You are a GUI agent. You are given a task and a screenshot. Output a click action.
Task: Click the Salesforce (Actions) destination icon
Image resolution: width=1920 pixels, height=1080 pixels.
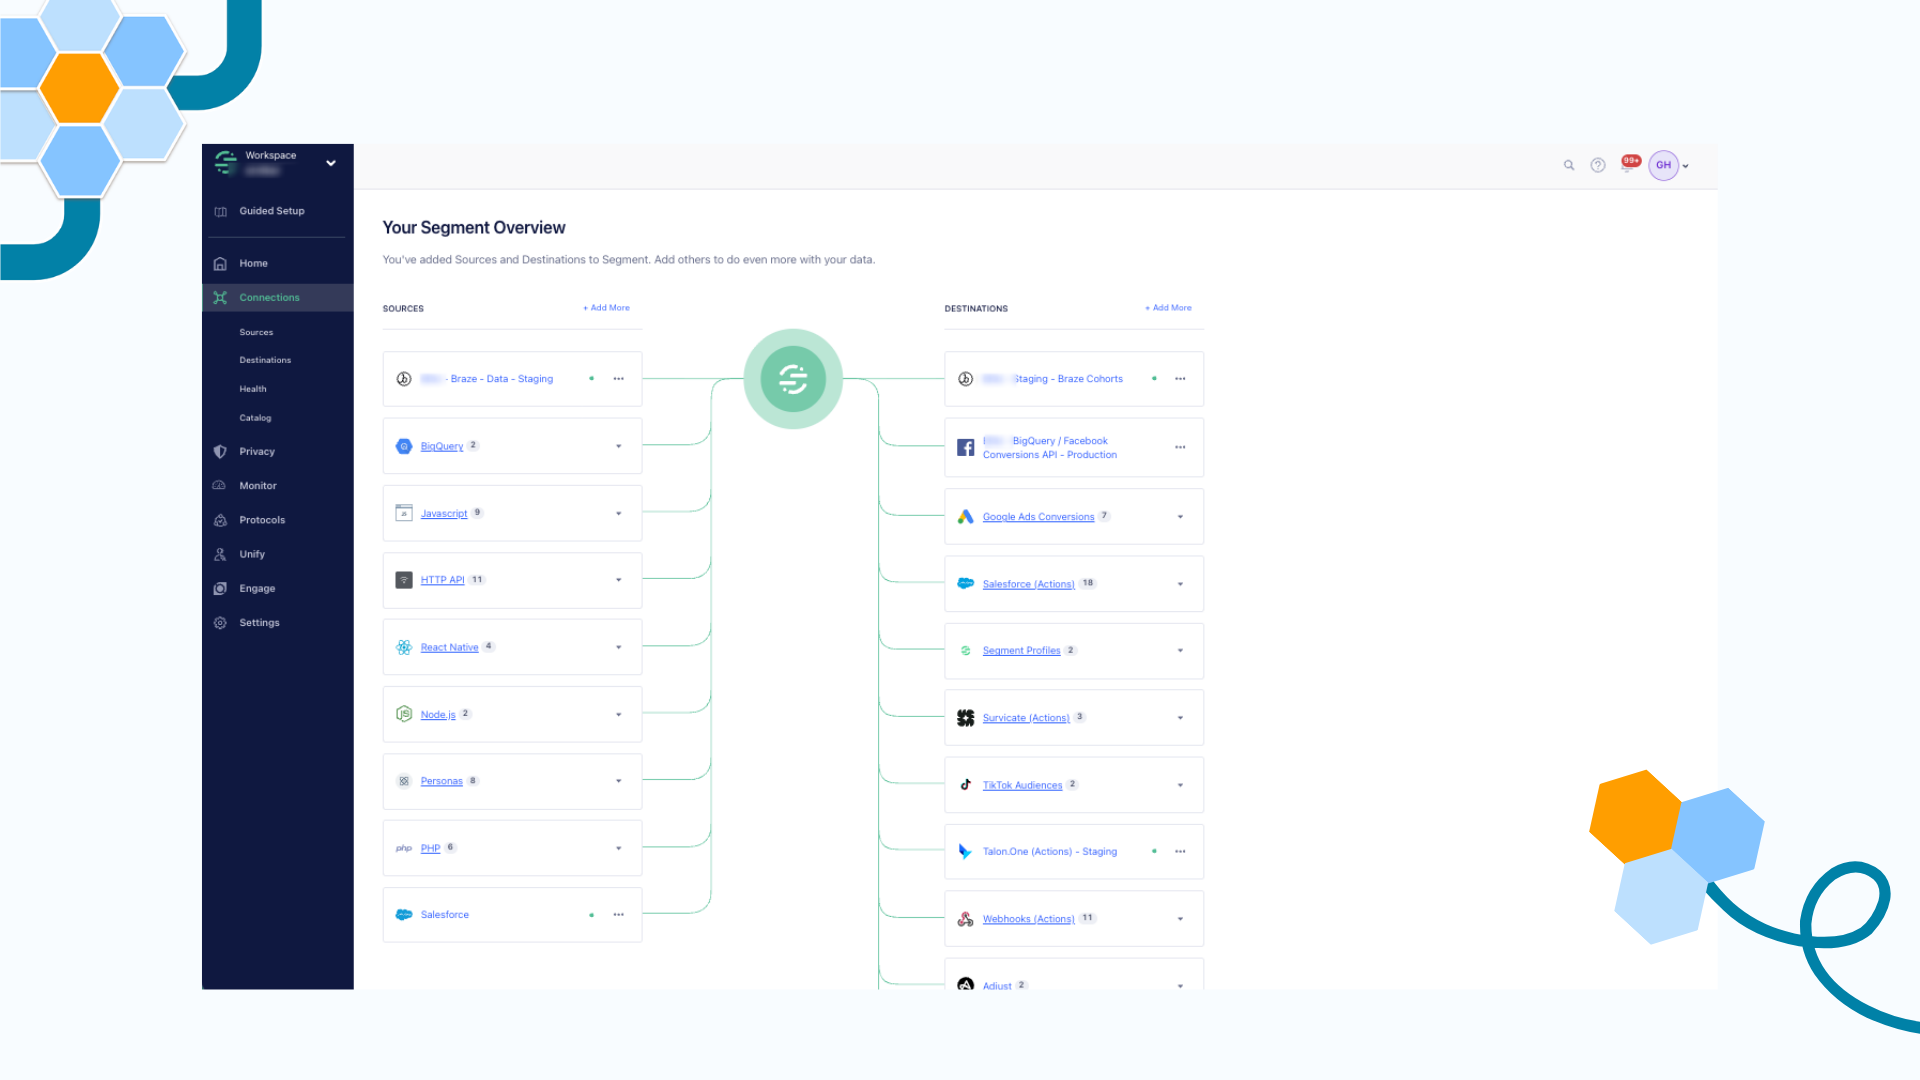click(965, 583)
